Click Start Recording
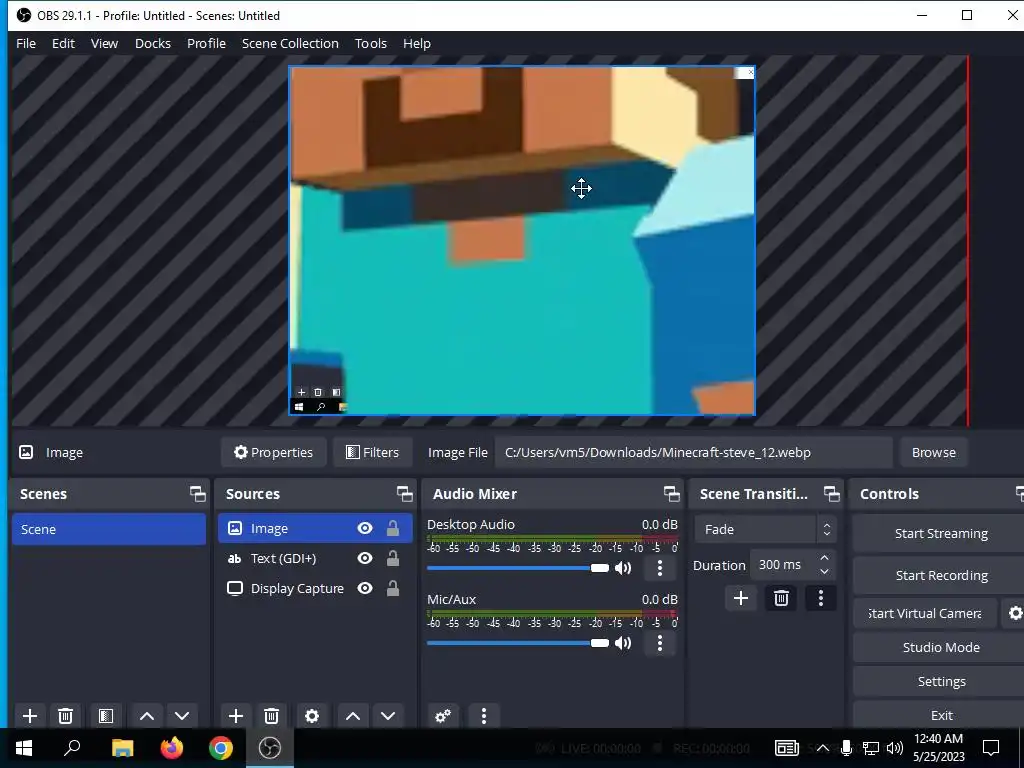Viewport: 1024px width, 768px height. coord(941,575)
